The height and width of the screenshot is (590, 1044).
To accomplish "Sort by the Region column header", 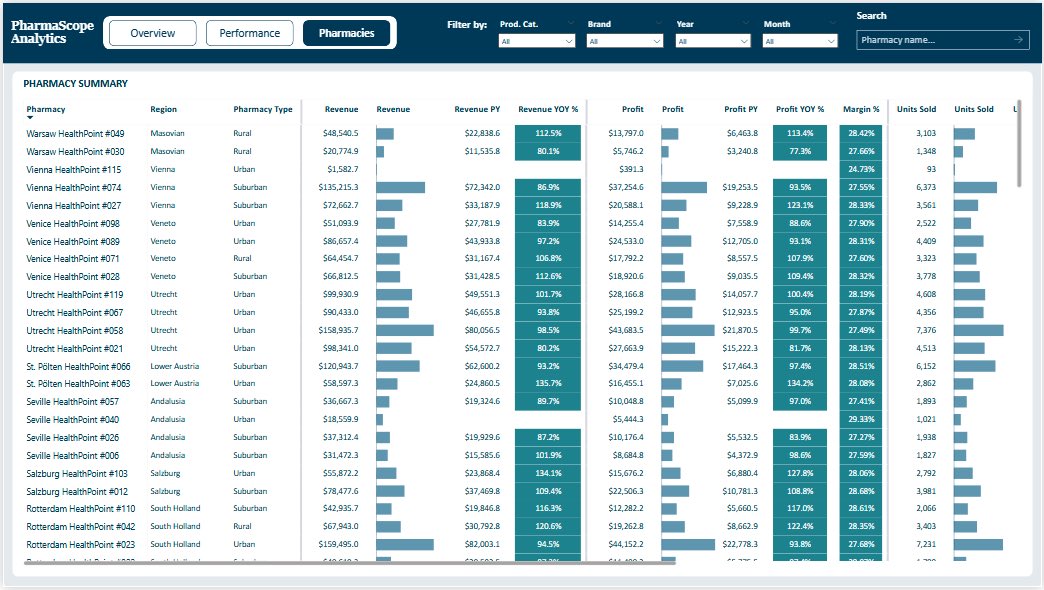I will click(x=163, y=109).
